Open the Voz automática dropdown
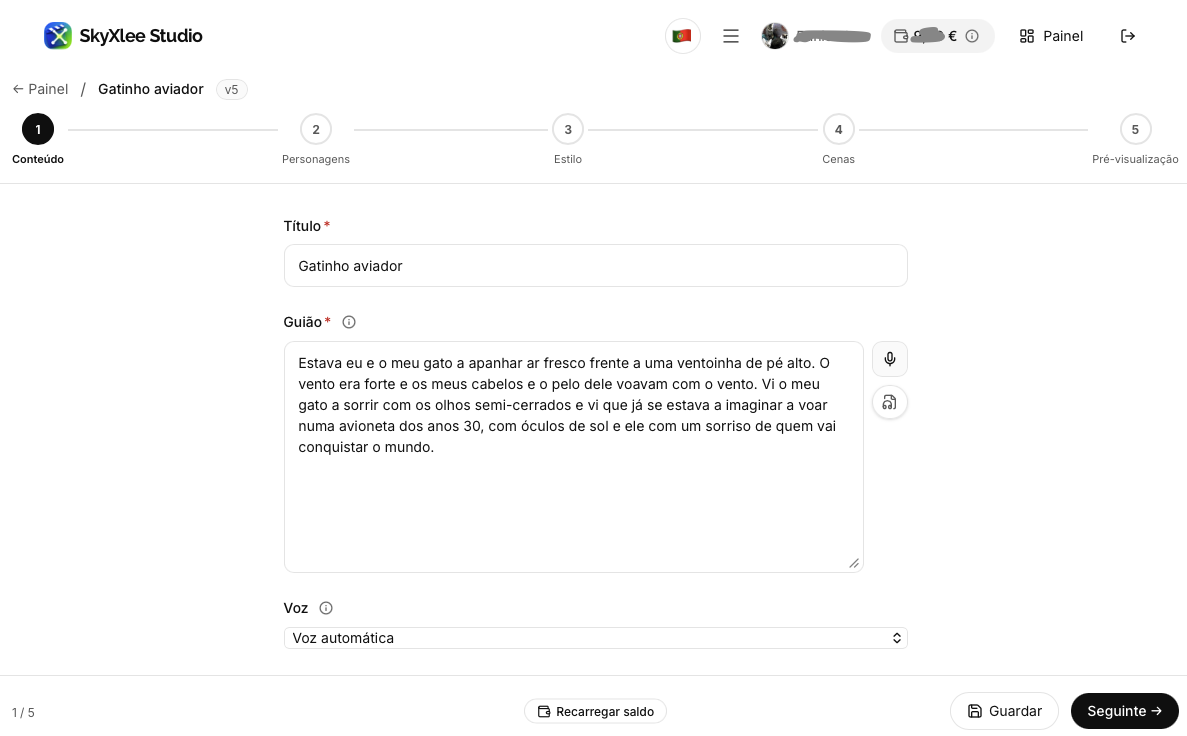Screen dimensions: 1187x736 (596, 638)
